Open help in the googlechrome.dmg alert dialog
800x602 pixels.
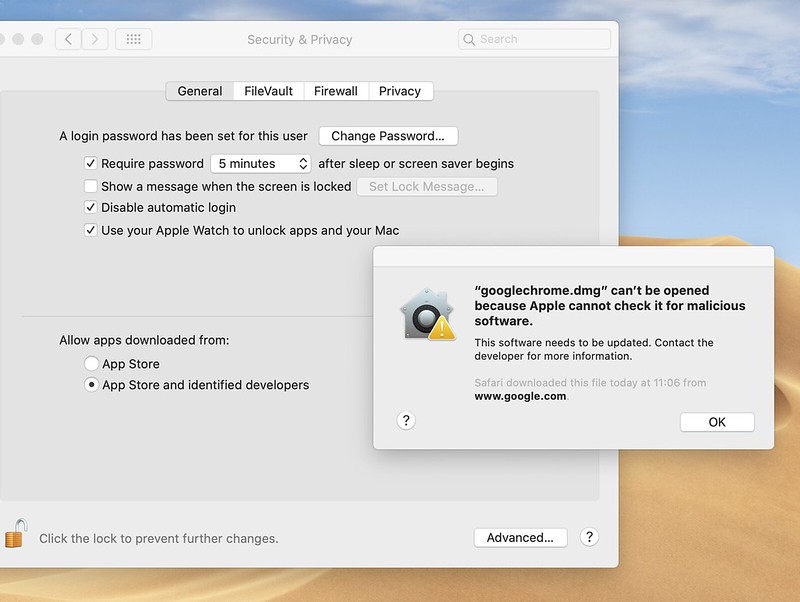click(406, 420)
